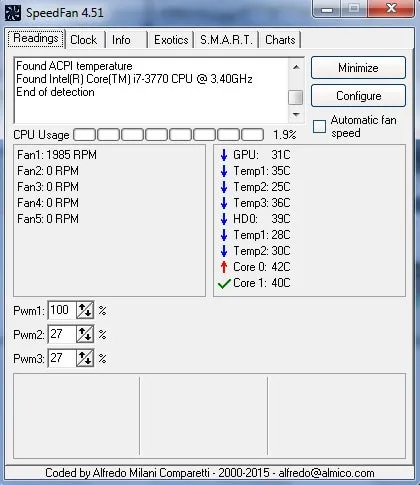
Task: Click the 'HD0: 39C' temperature text
Action: 262,219
